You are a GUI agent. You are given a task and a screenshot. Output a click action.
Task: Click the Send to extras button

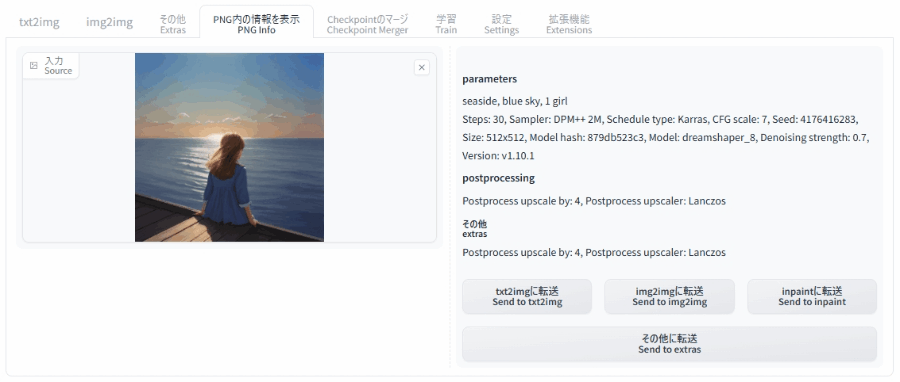(669, 344)
